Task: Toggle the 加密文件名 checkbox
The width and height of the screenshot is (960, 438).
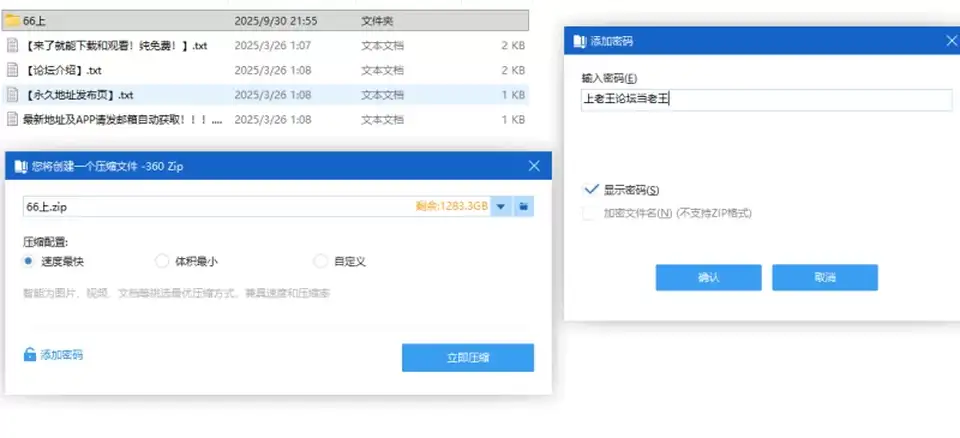Action: pos(589,213)
